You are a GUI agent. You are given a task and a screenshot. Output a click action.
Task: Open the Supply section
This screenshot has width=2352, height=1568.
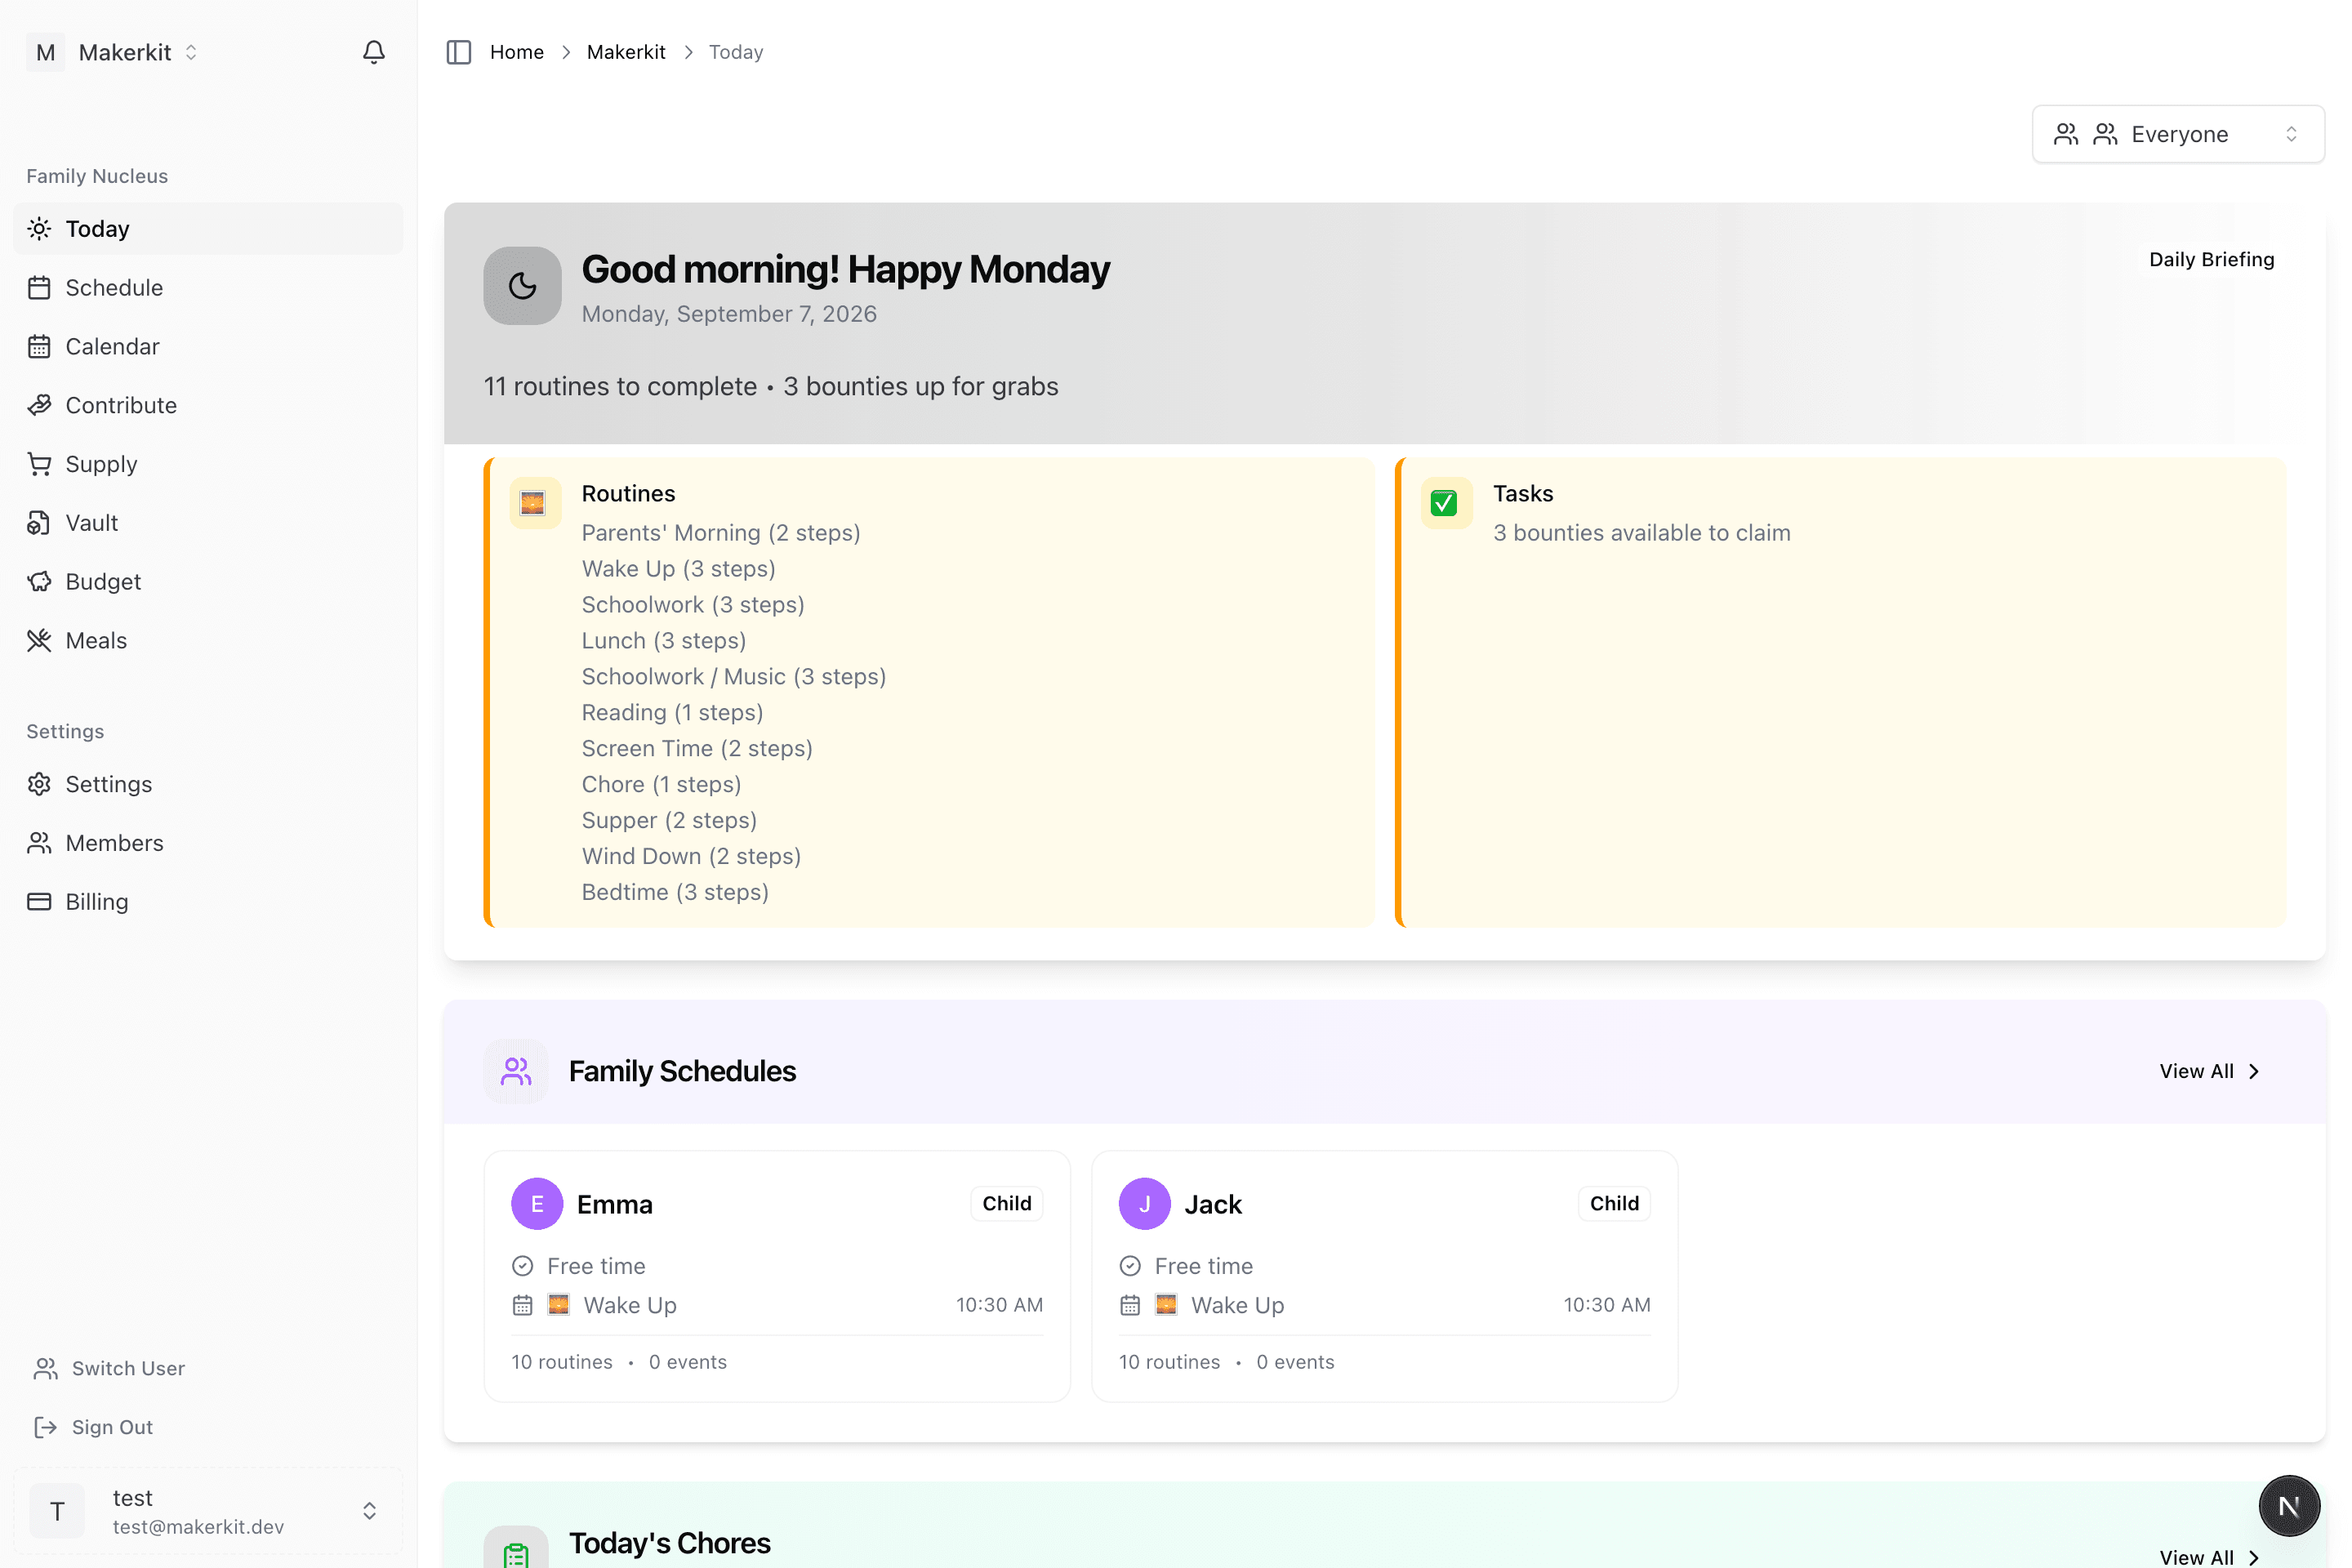[x=208, y=464]
